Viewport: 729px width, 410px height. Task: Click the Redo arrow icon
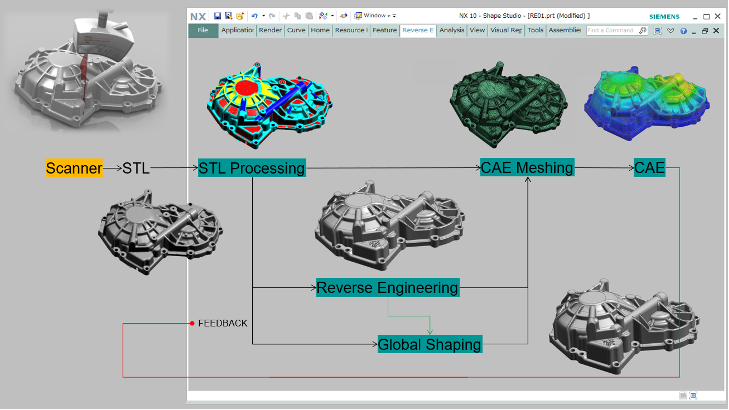click(272, 16)
